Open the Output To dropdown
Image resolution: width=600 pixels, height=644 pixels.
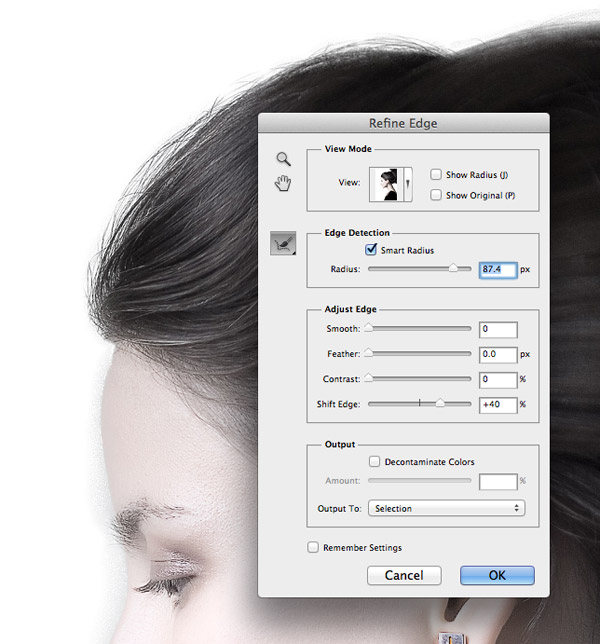pos(446,508)
